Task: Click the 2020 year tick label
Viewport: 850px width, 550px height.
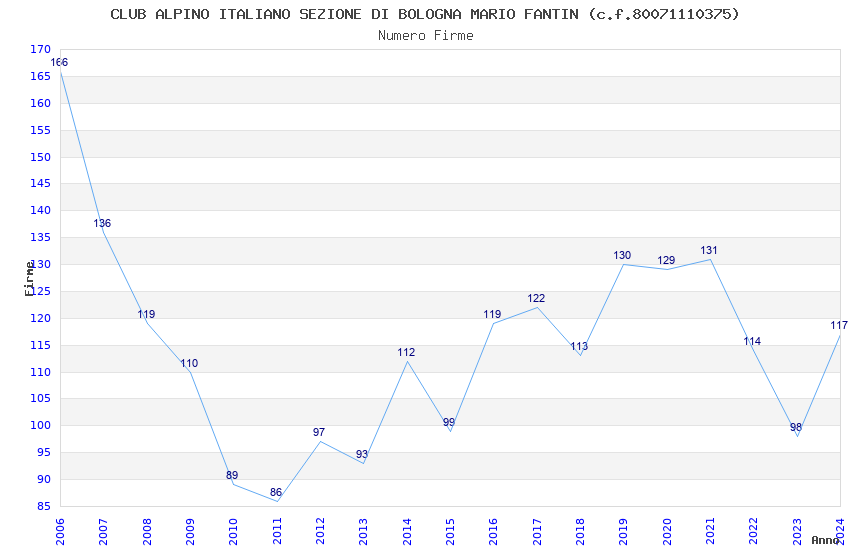Action: tap(667, 532)
